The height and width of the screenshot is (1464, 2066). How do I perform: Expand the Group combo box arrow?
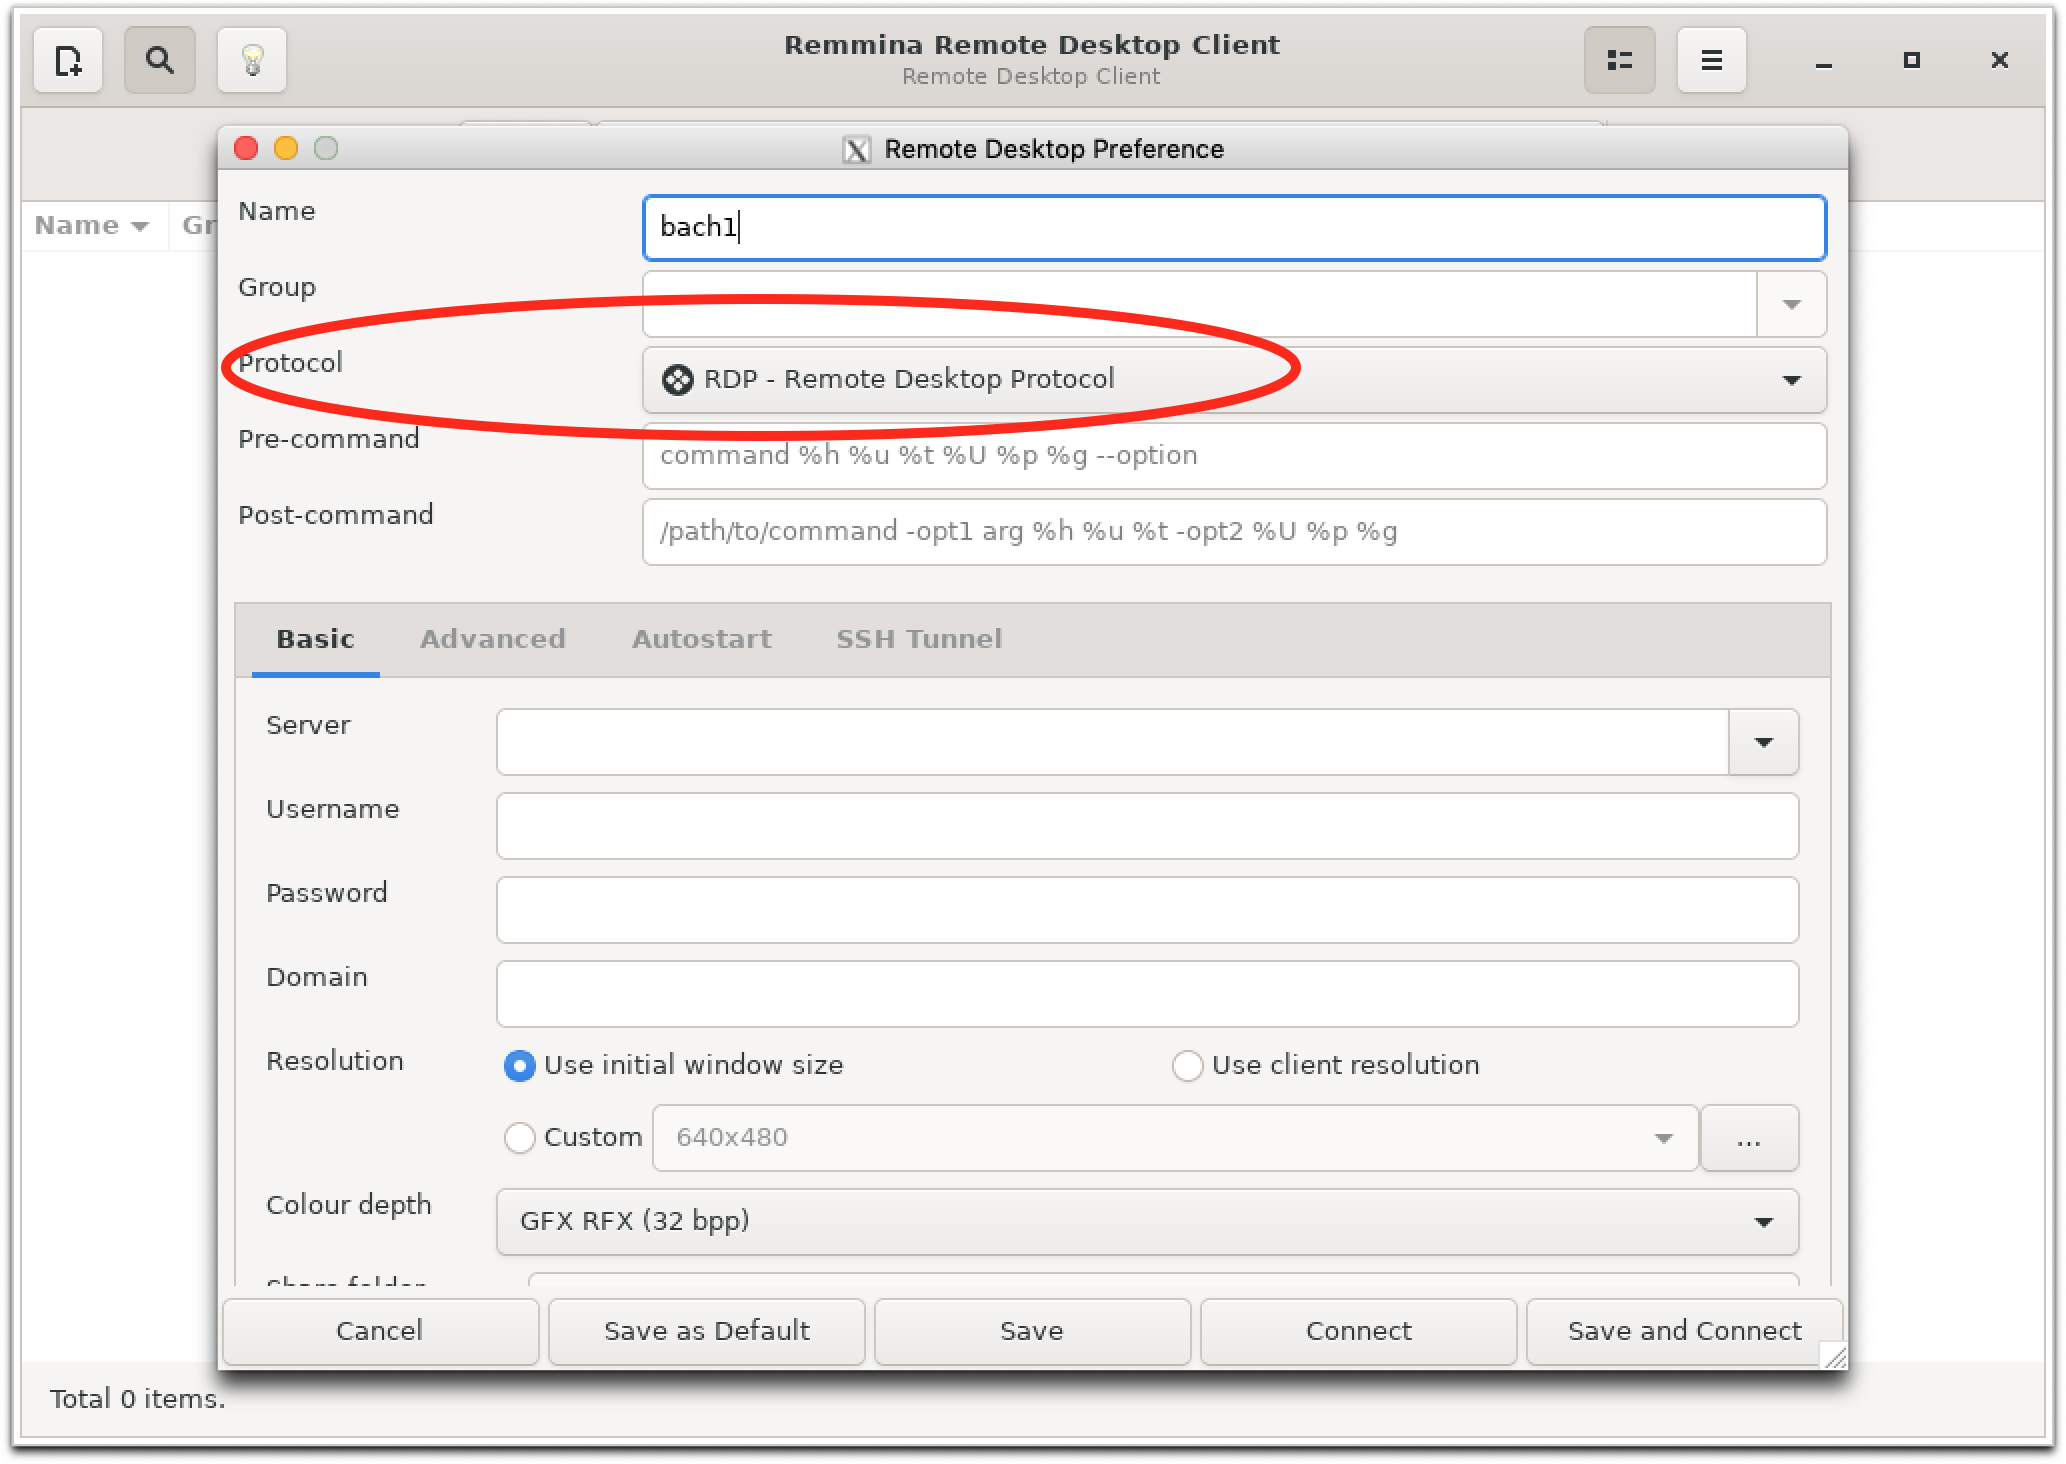point(1791,304)
